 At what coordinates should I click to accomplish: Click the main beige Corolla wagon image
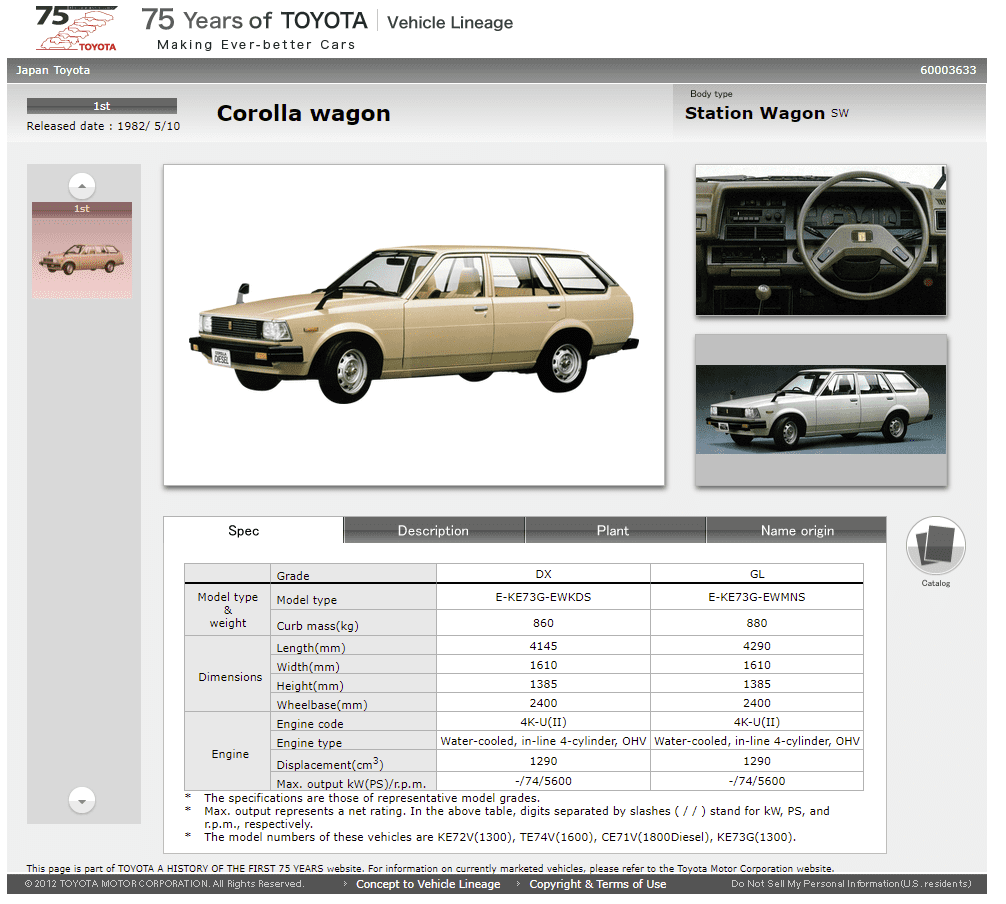pos(414,325)
